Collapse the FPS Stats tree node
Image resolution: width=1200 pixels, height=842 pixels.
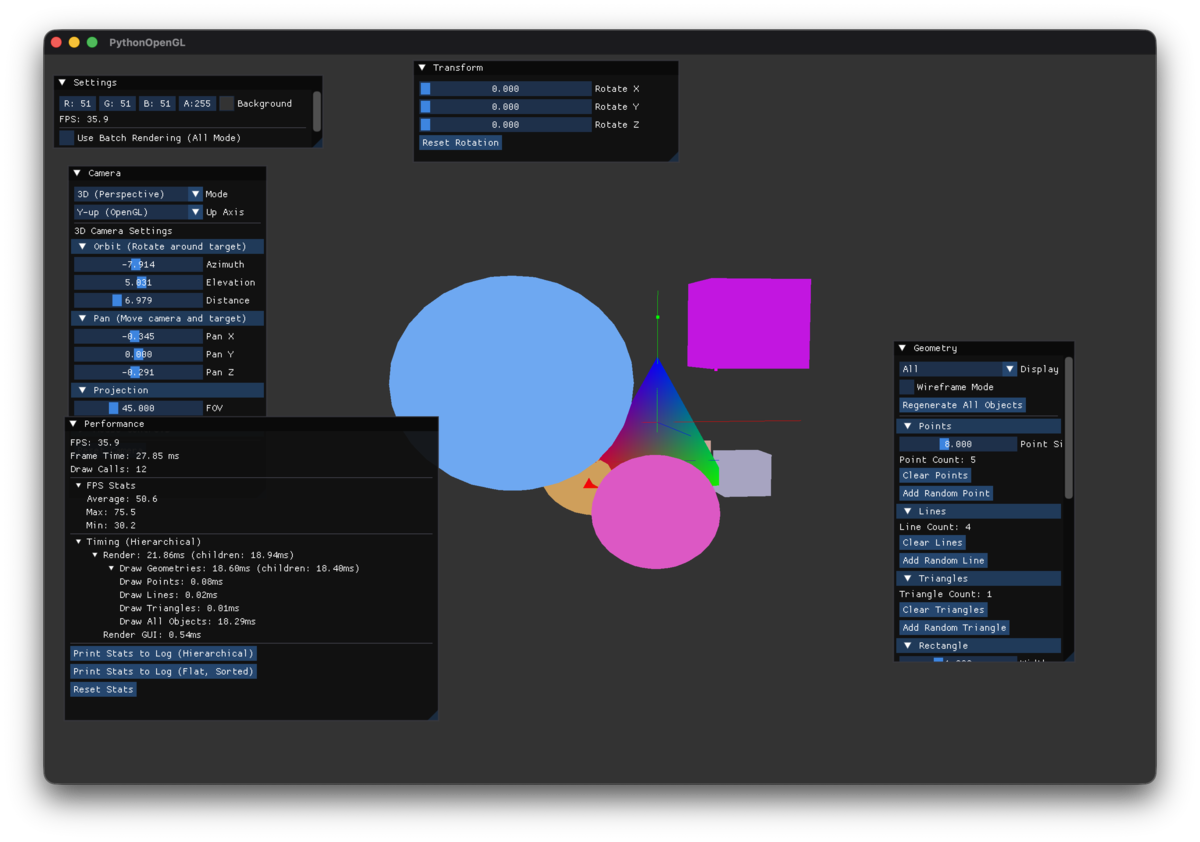pyautogui.click(x=79, y=485)
